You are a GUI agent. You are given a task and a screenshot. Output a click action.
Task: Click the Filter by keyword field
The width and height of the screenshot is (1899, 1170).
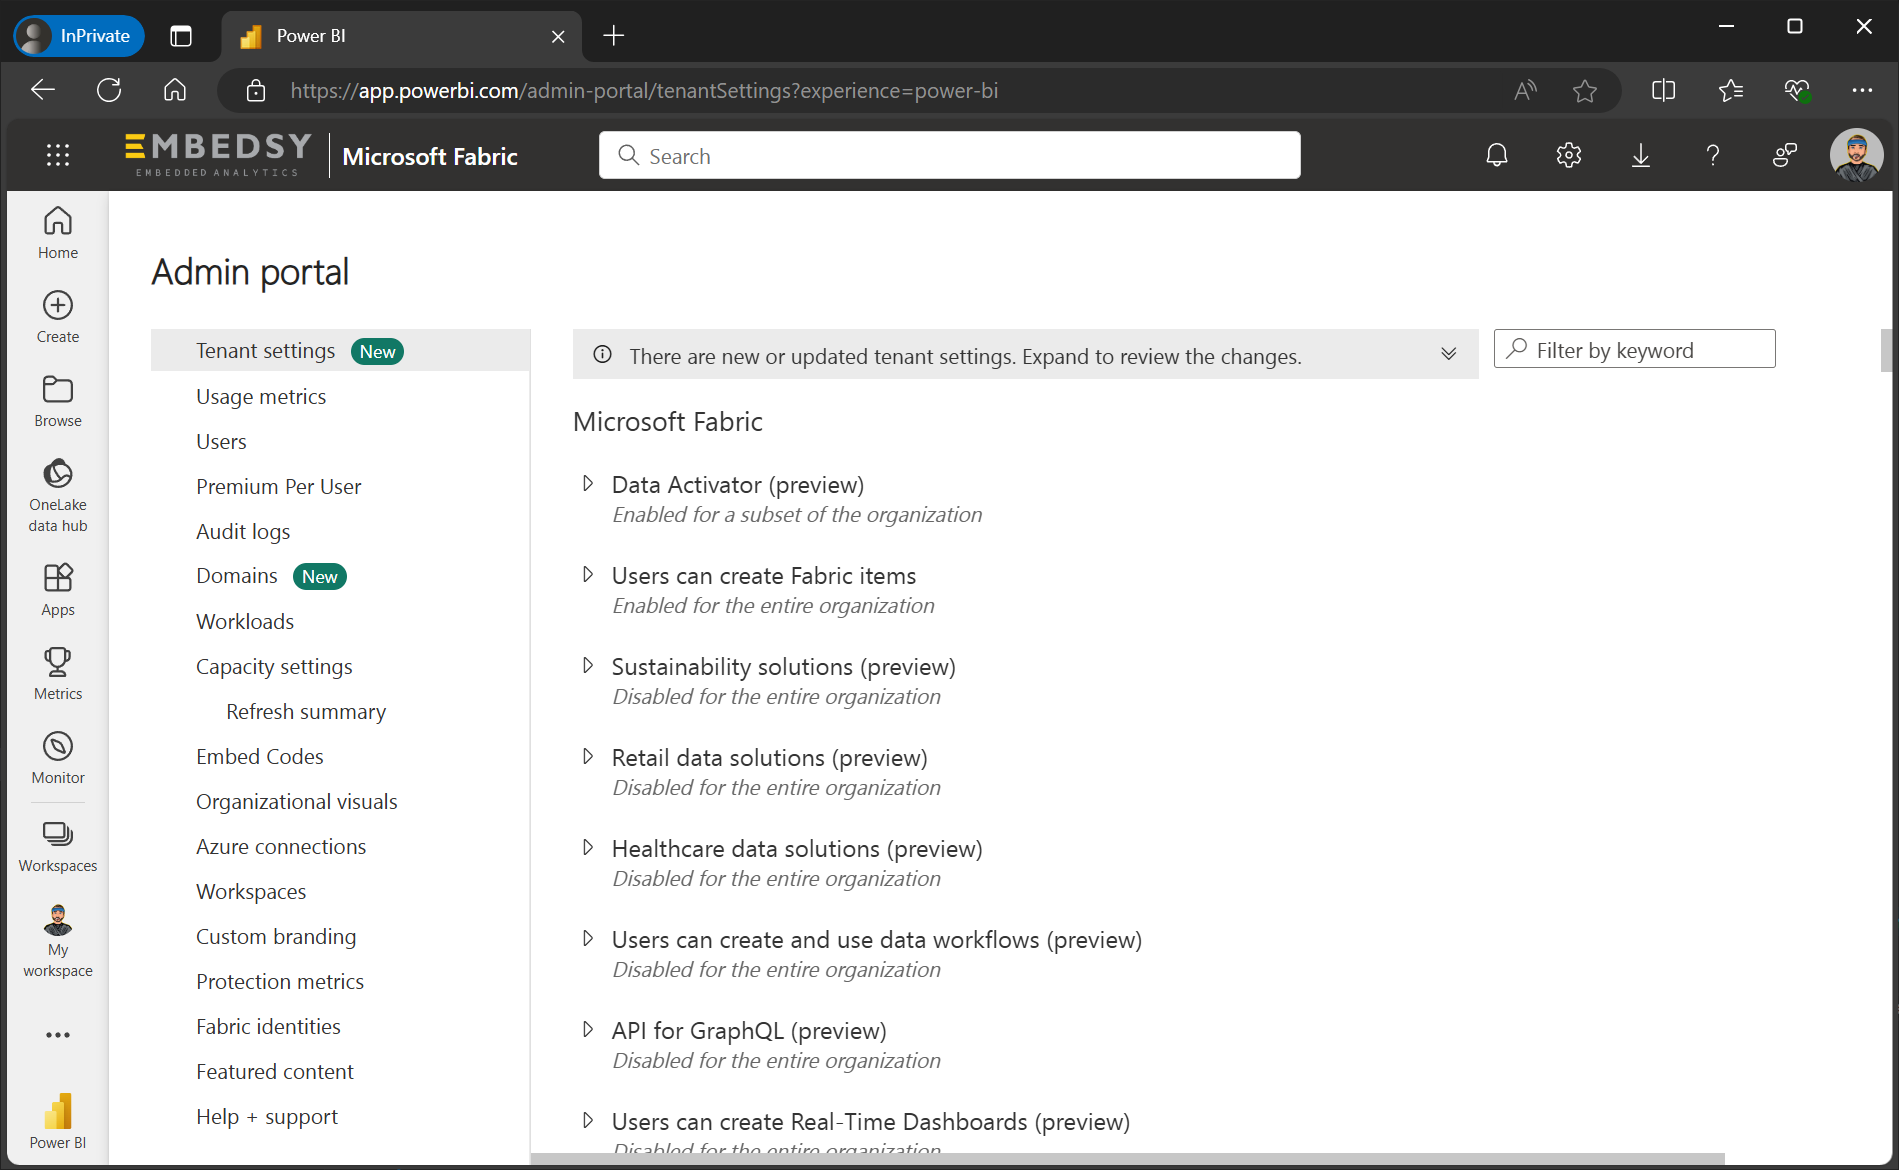pyautogui.click(x=1634, y=349)
